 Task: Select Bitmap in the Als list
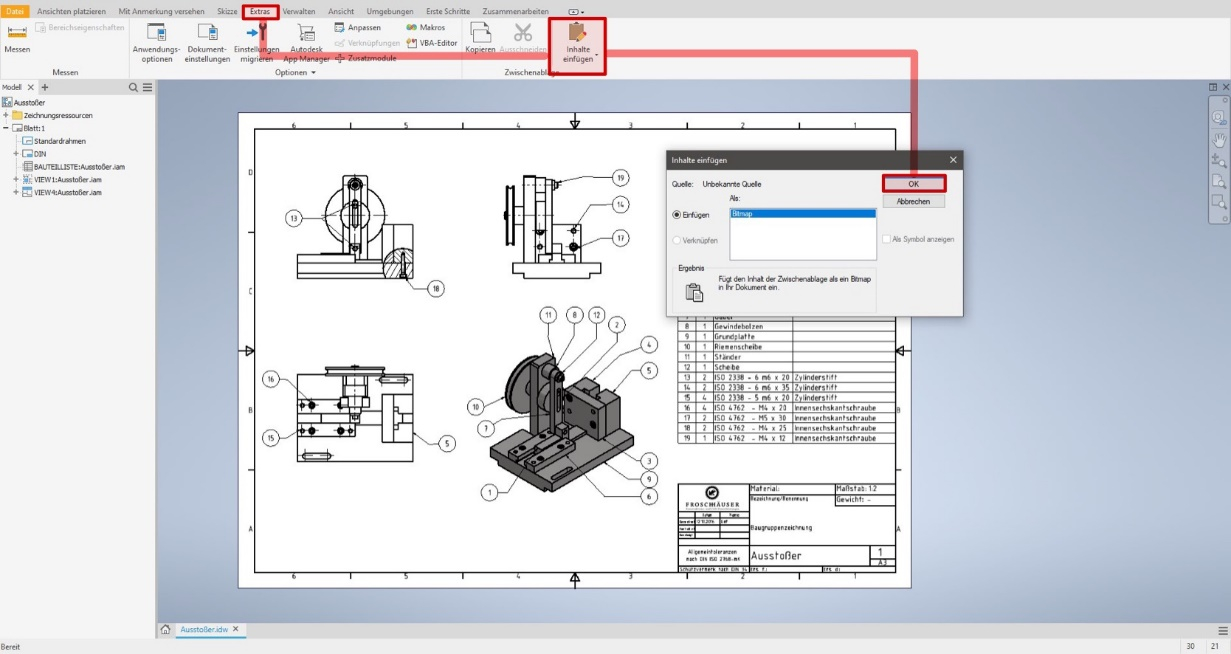click(x=803, y=214)
